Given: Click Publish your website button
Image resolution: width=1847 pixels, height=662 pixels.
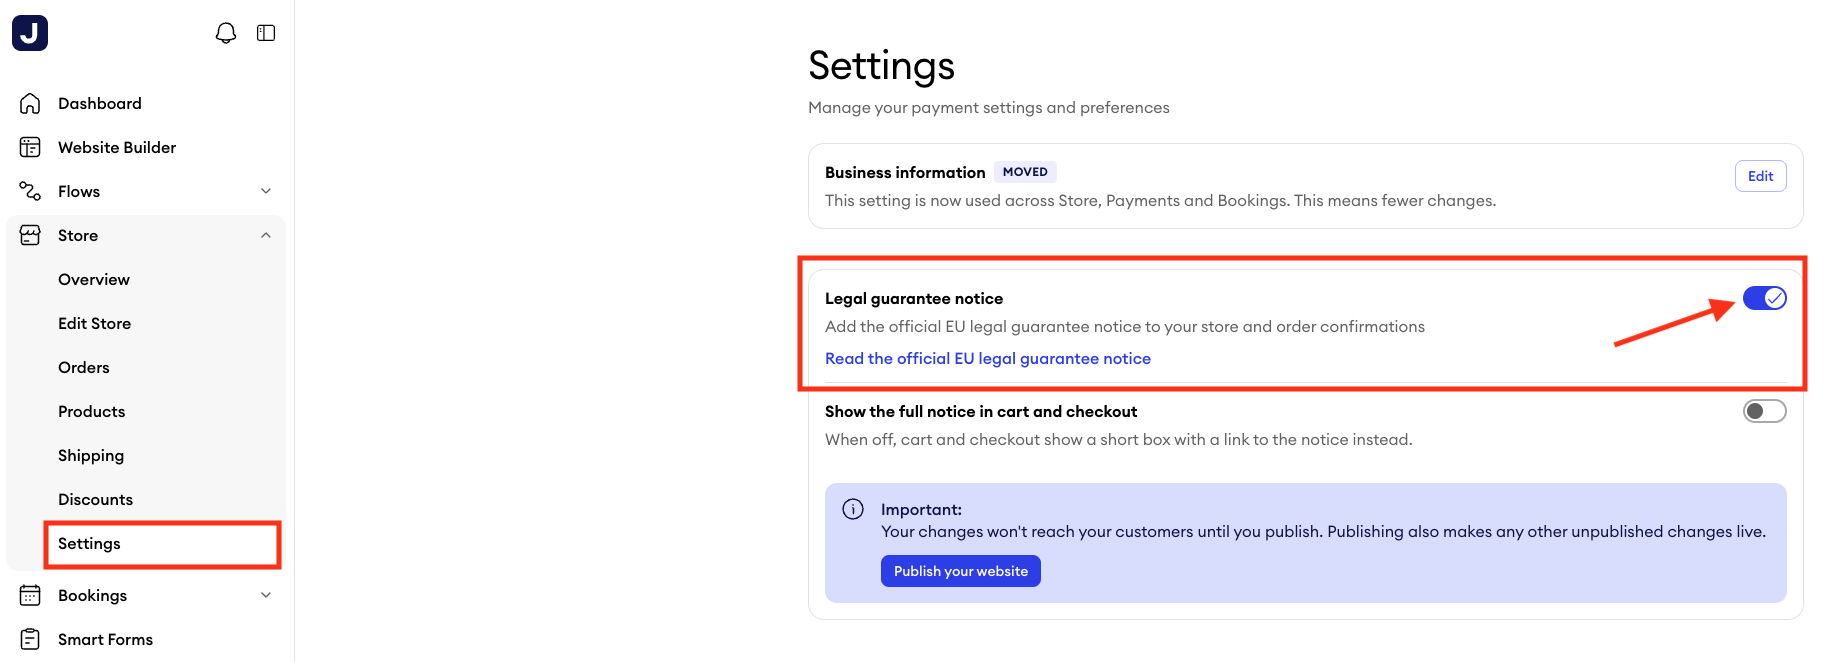Looking at the screenshot, I should 961,571.
